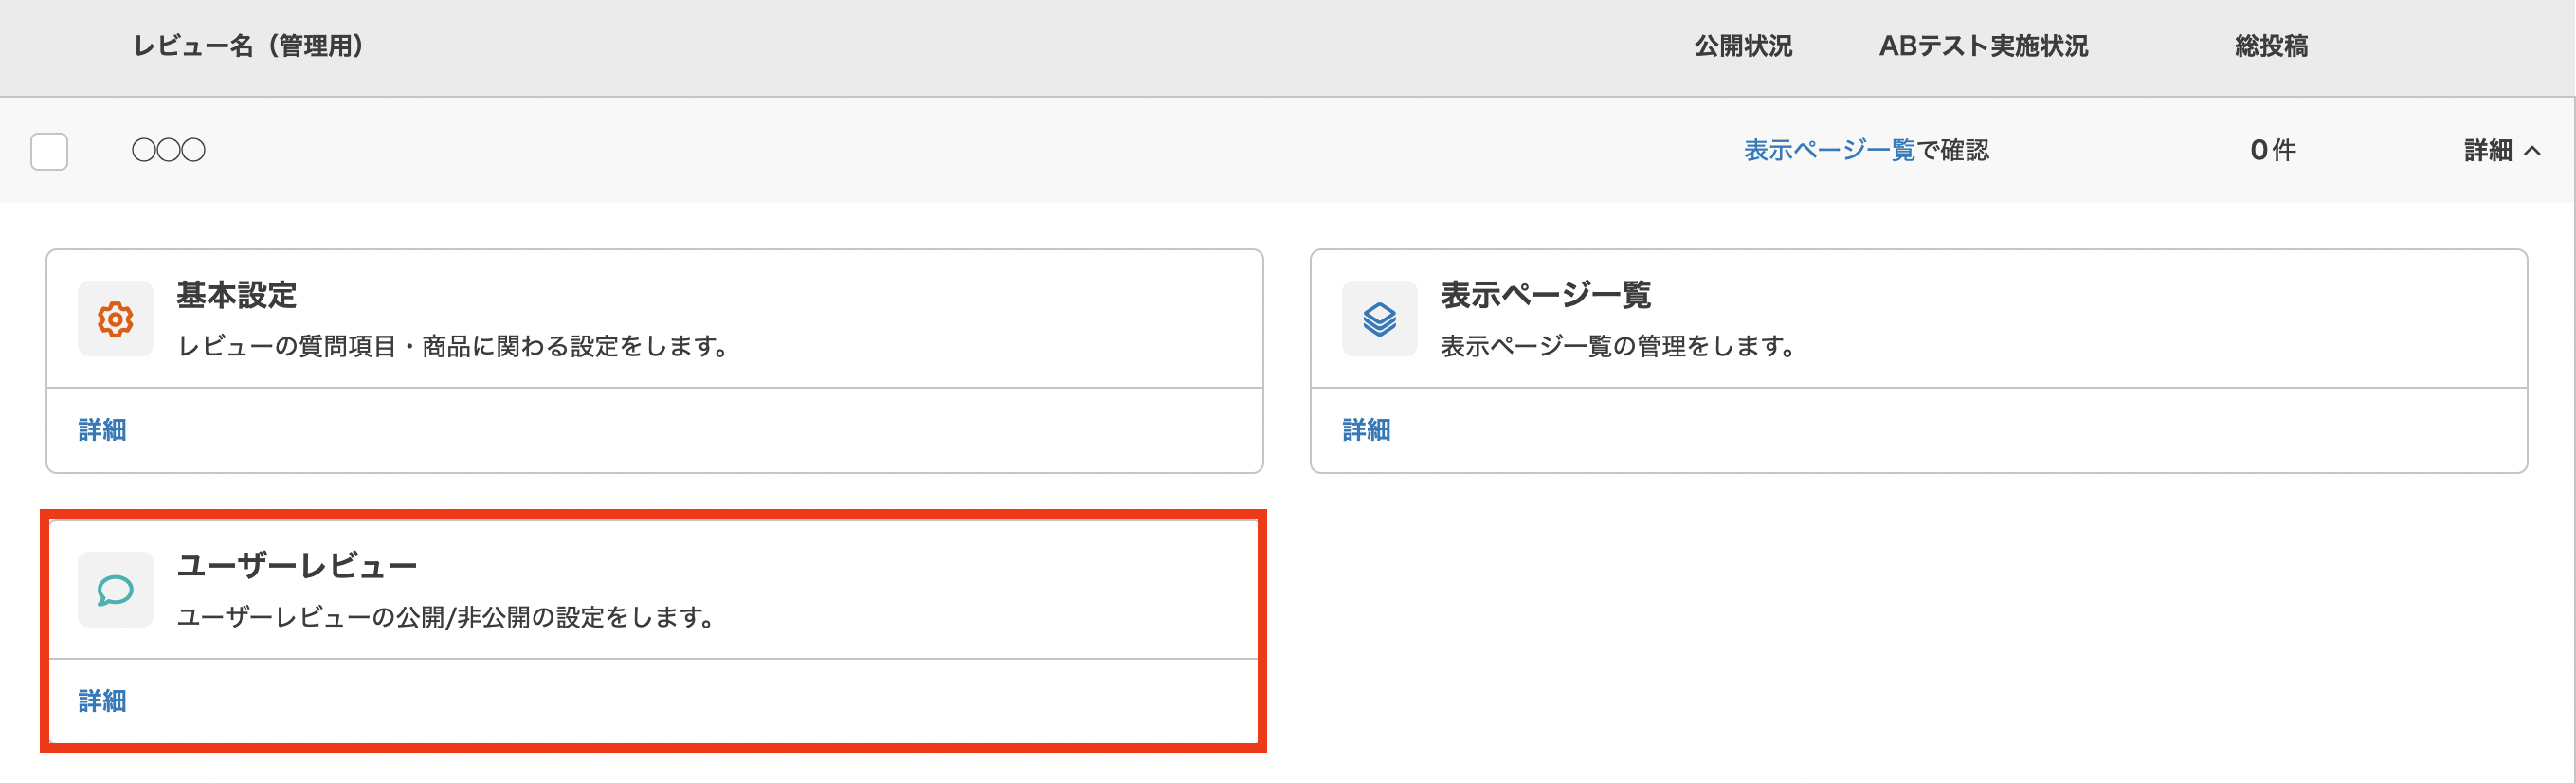Image resolution: width=2576 pixels, height=783 pixels.
Task: Toggle the checkbox in the review list row
Action: (50, 150)
